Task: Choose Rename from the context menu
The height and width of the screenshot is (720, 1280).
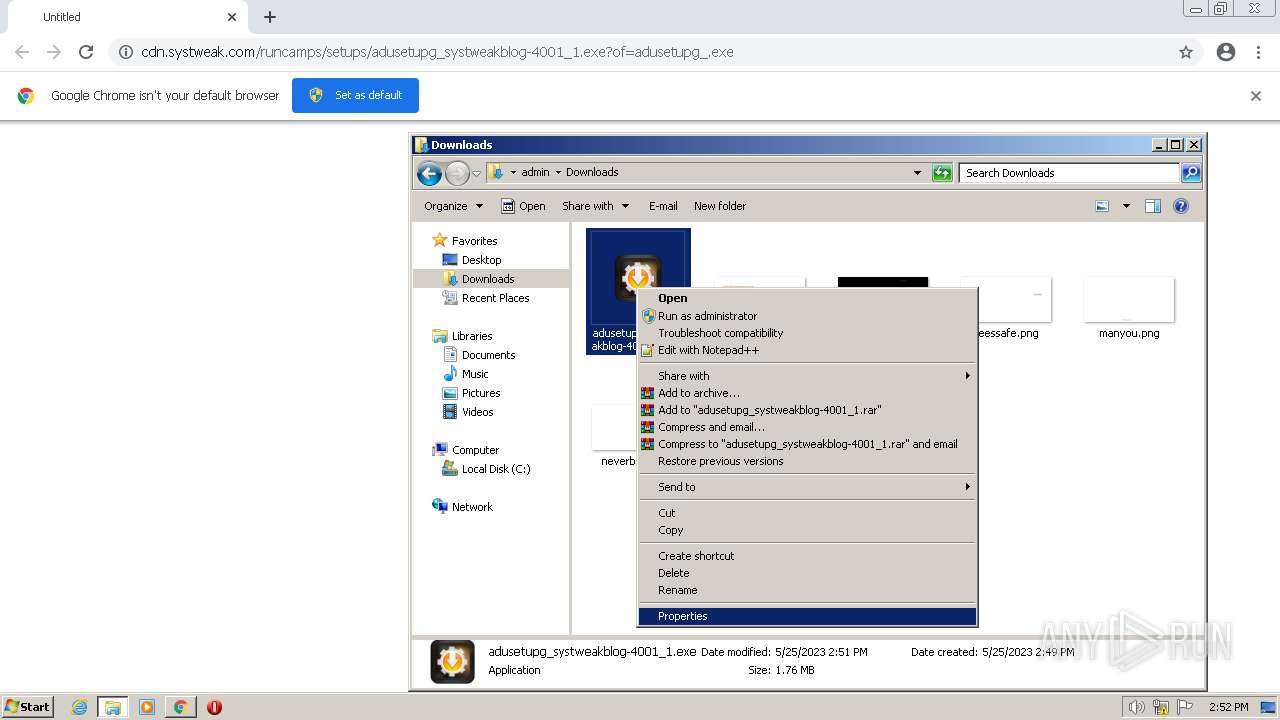Action: click(807, 590)
